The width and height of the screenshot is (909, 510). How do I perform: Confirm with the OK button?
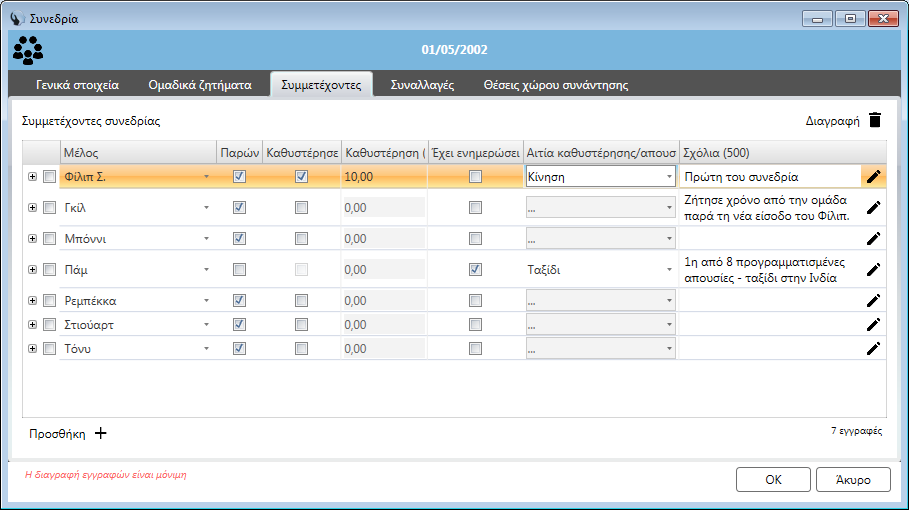(x=773, y=479)
